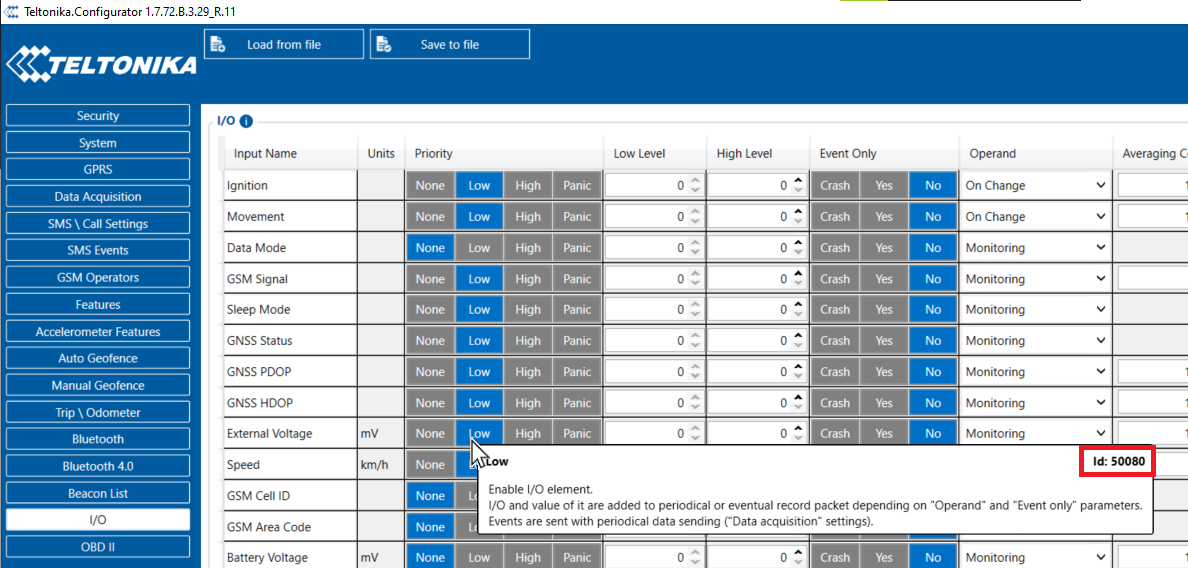The image size is (1188, 568).
Task: Click the Teltonika logo
Action: pos(101,65)
